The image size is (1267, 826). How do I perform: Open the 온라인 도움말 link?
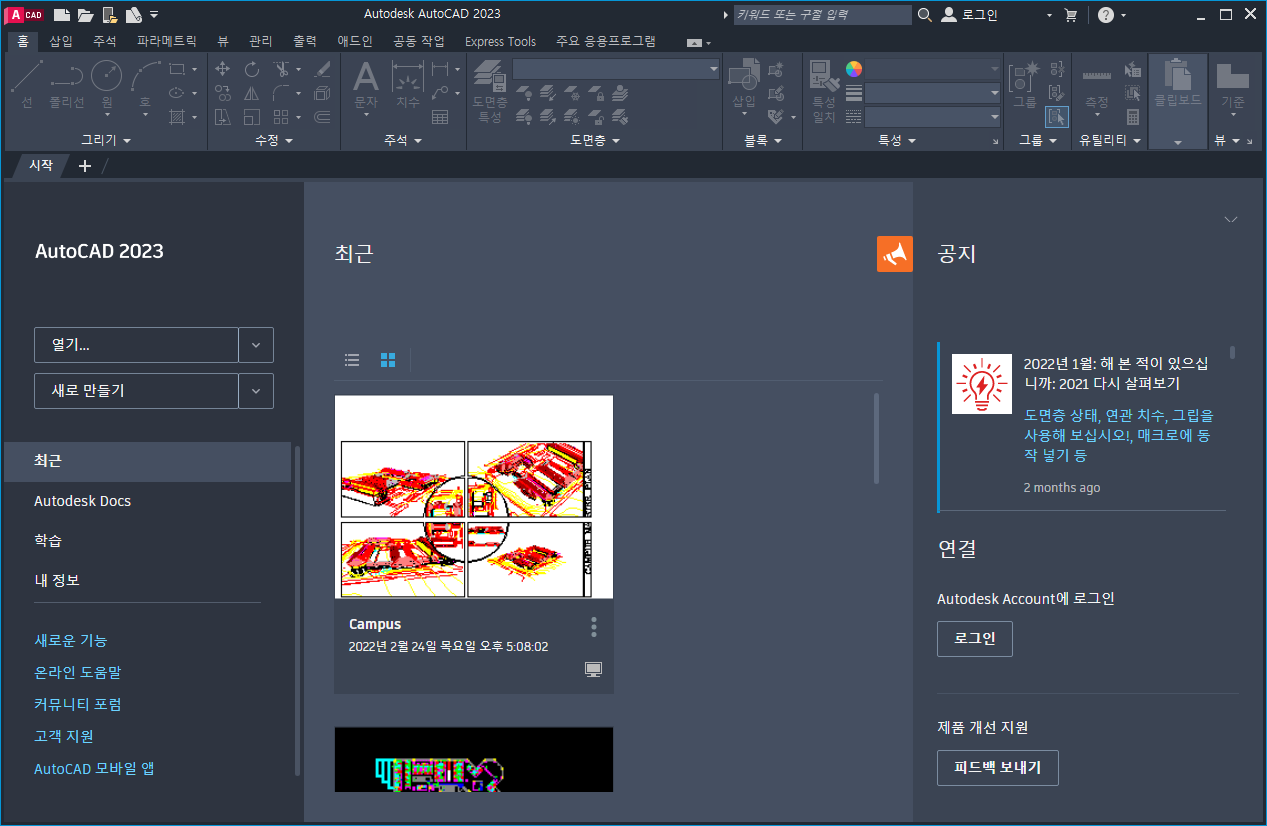[x=78, y=672]
